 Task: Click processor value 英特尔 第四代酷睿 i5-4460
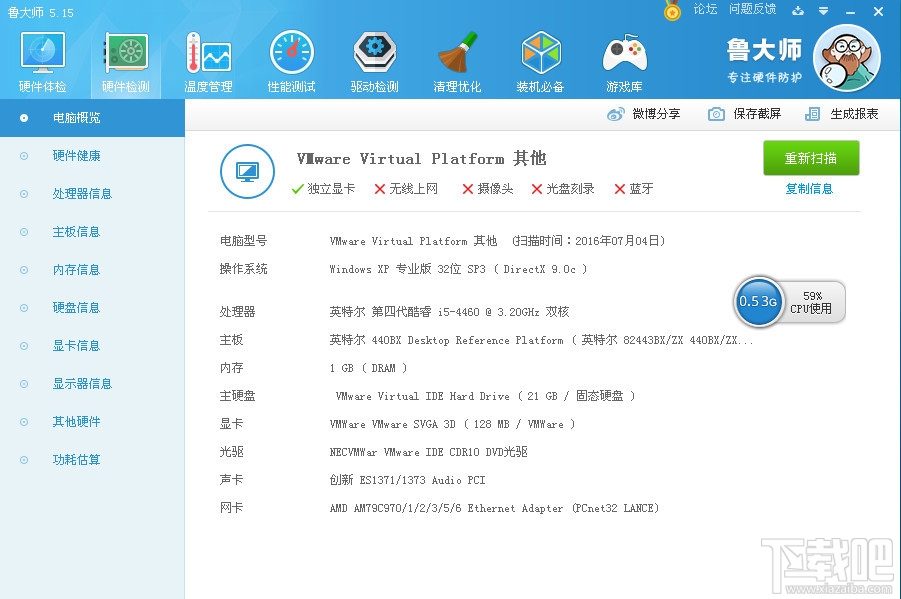pos(449,312)
